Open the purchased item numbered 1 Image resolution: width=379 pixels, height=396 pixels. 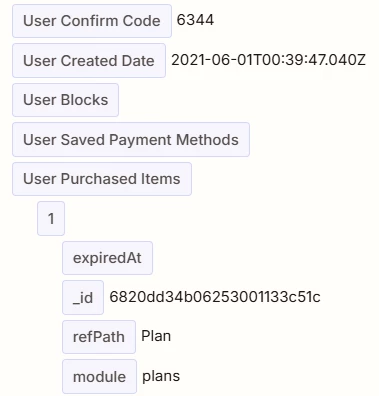pos(51,219)
